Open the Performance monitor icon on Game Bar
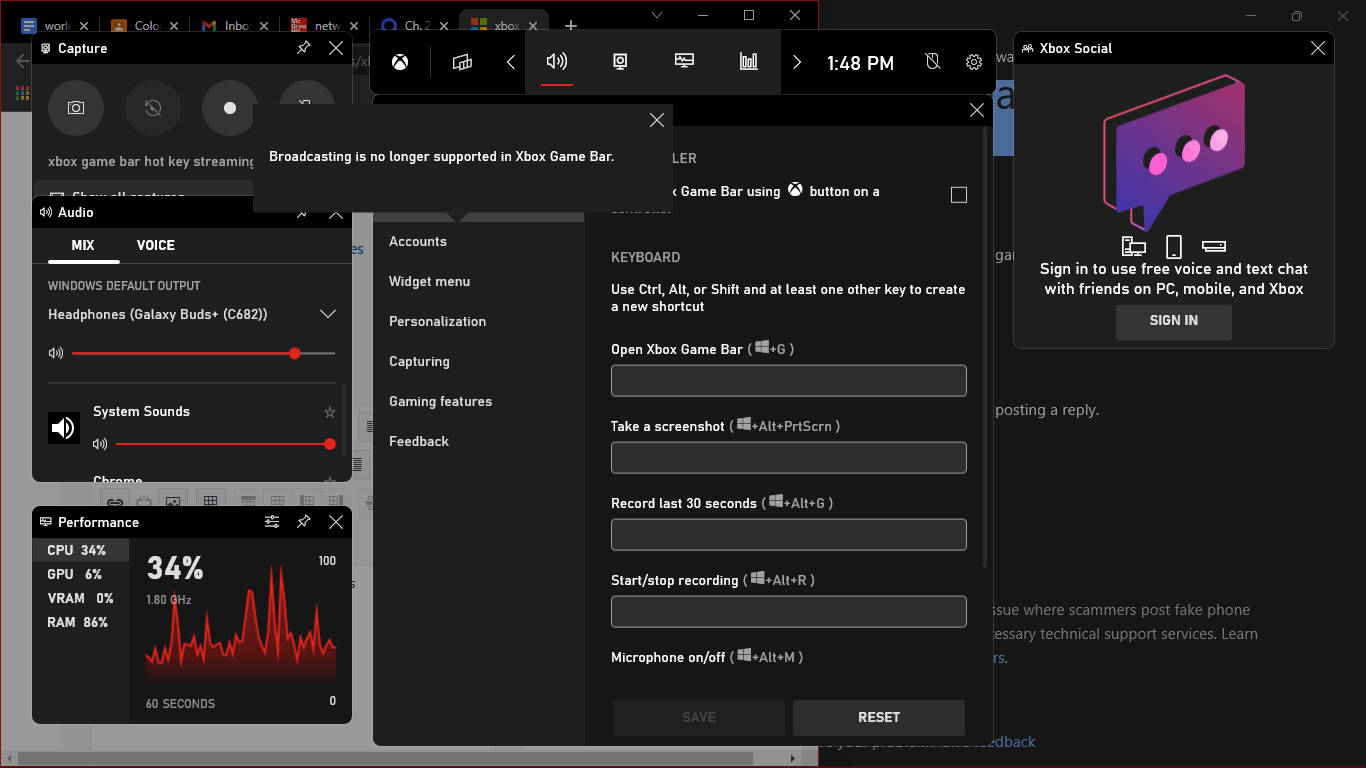This screenshot has height=768, width=1366. (x=684, y=62)
